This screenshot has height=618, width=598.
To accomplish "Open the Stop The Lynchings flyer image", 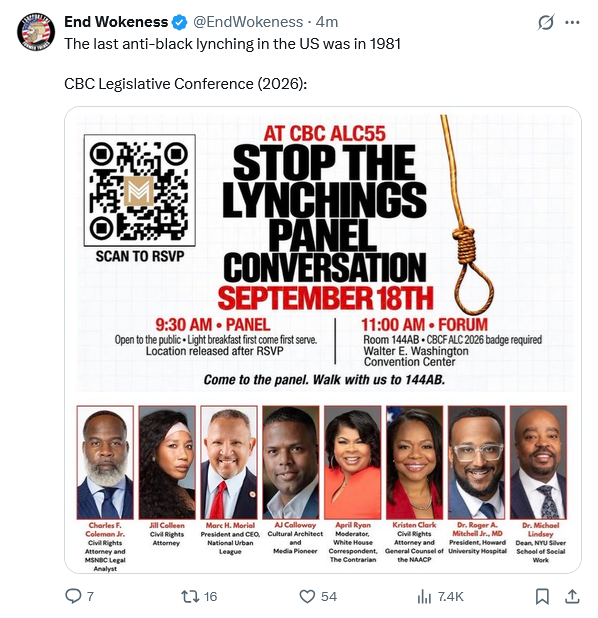I will 323,339.
